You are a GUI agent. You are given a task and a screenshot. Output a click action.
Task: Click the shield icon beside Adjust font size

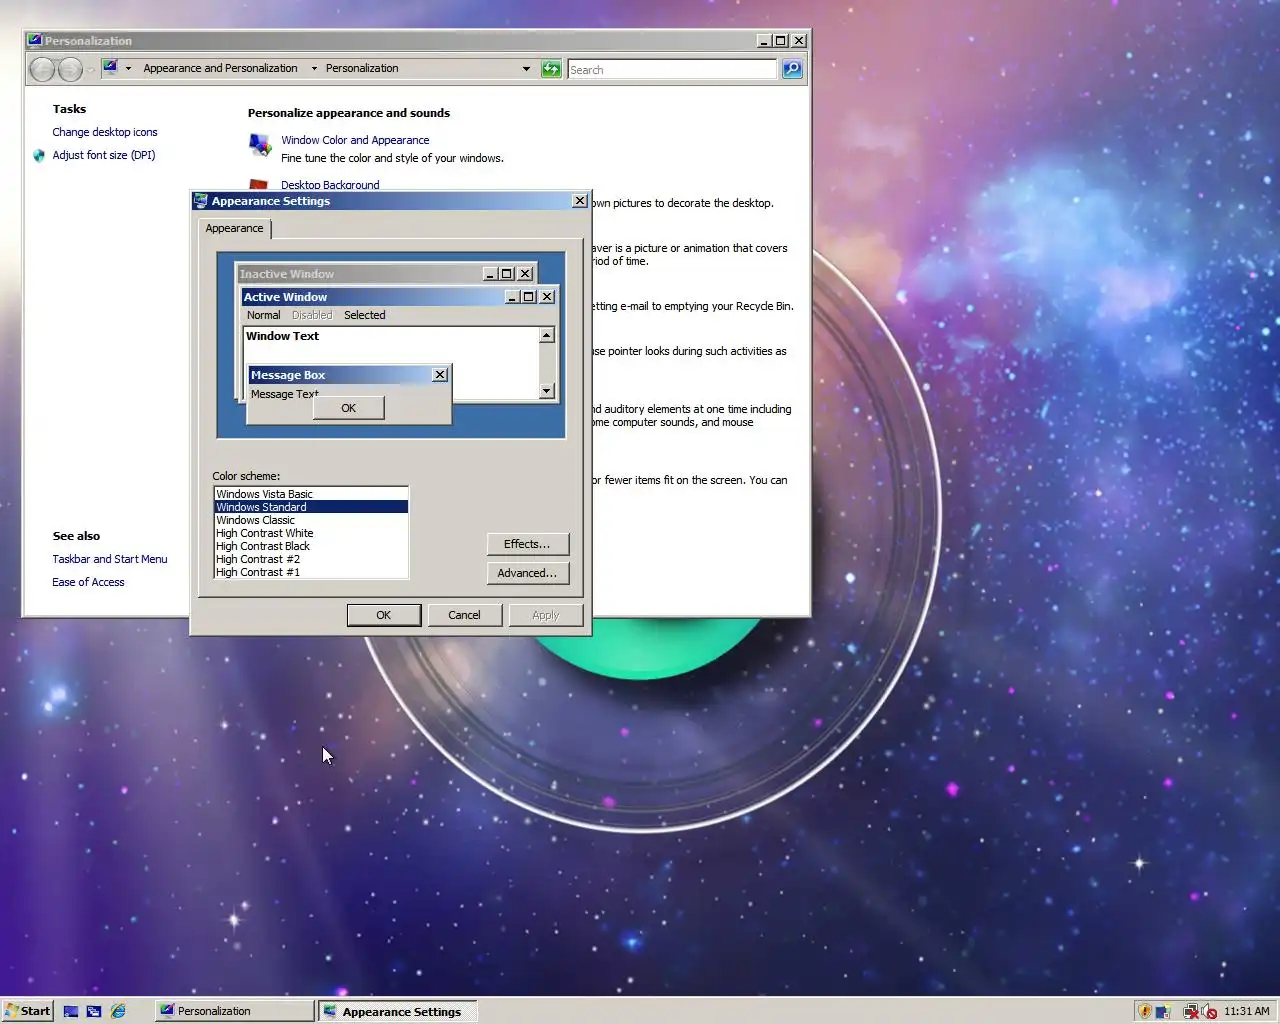click(39, 156)
